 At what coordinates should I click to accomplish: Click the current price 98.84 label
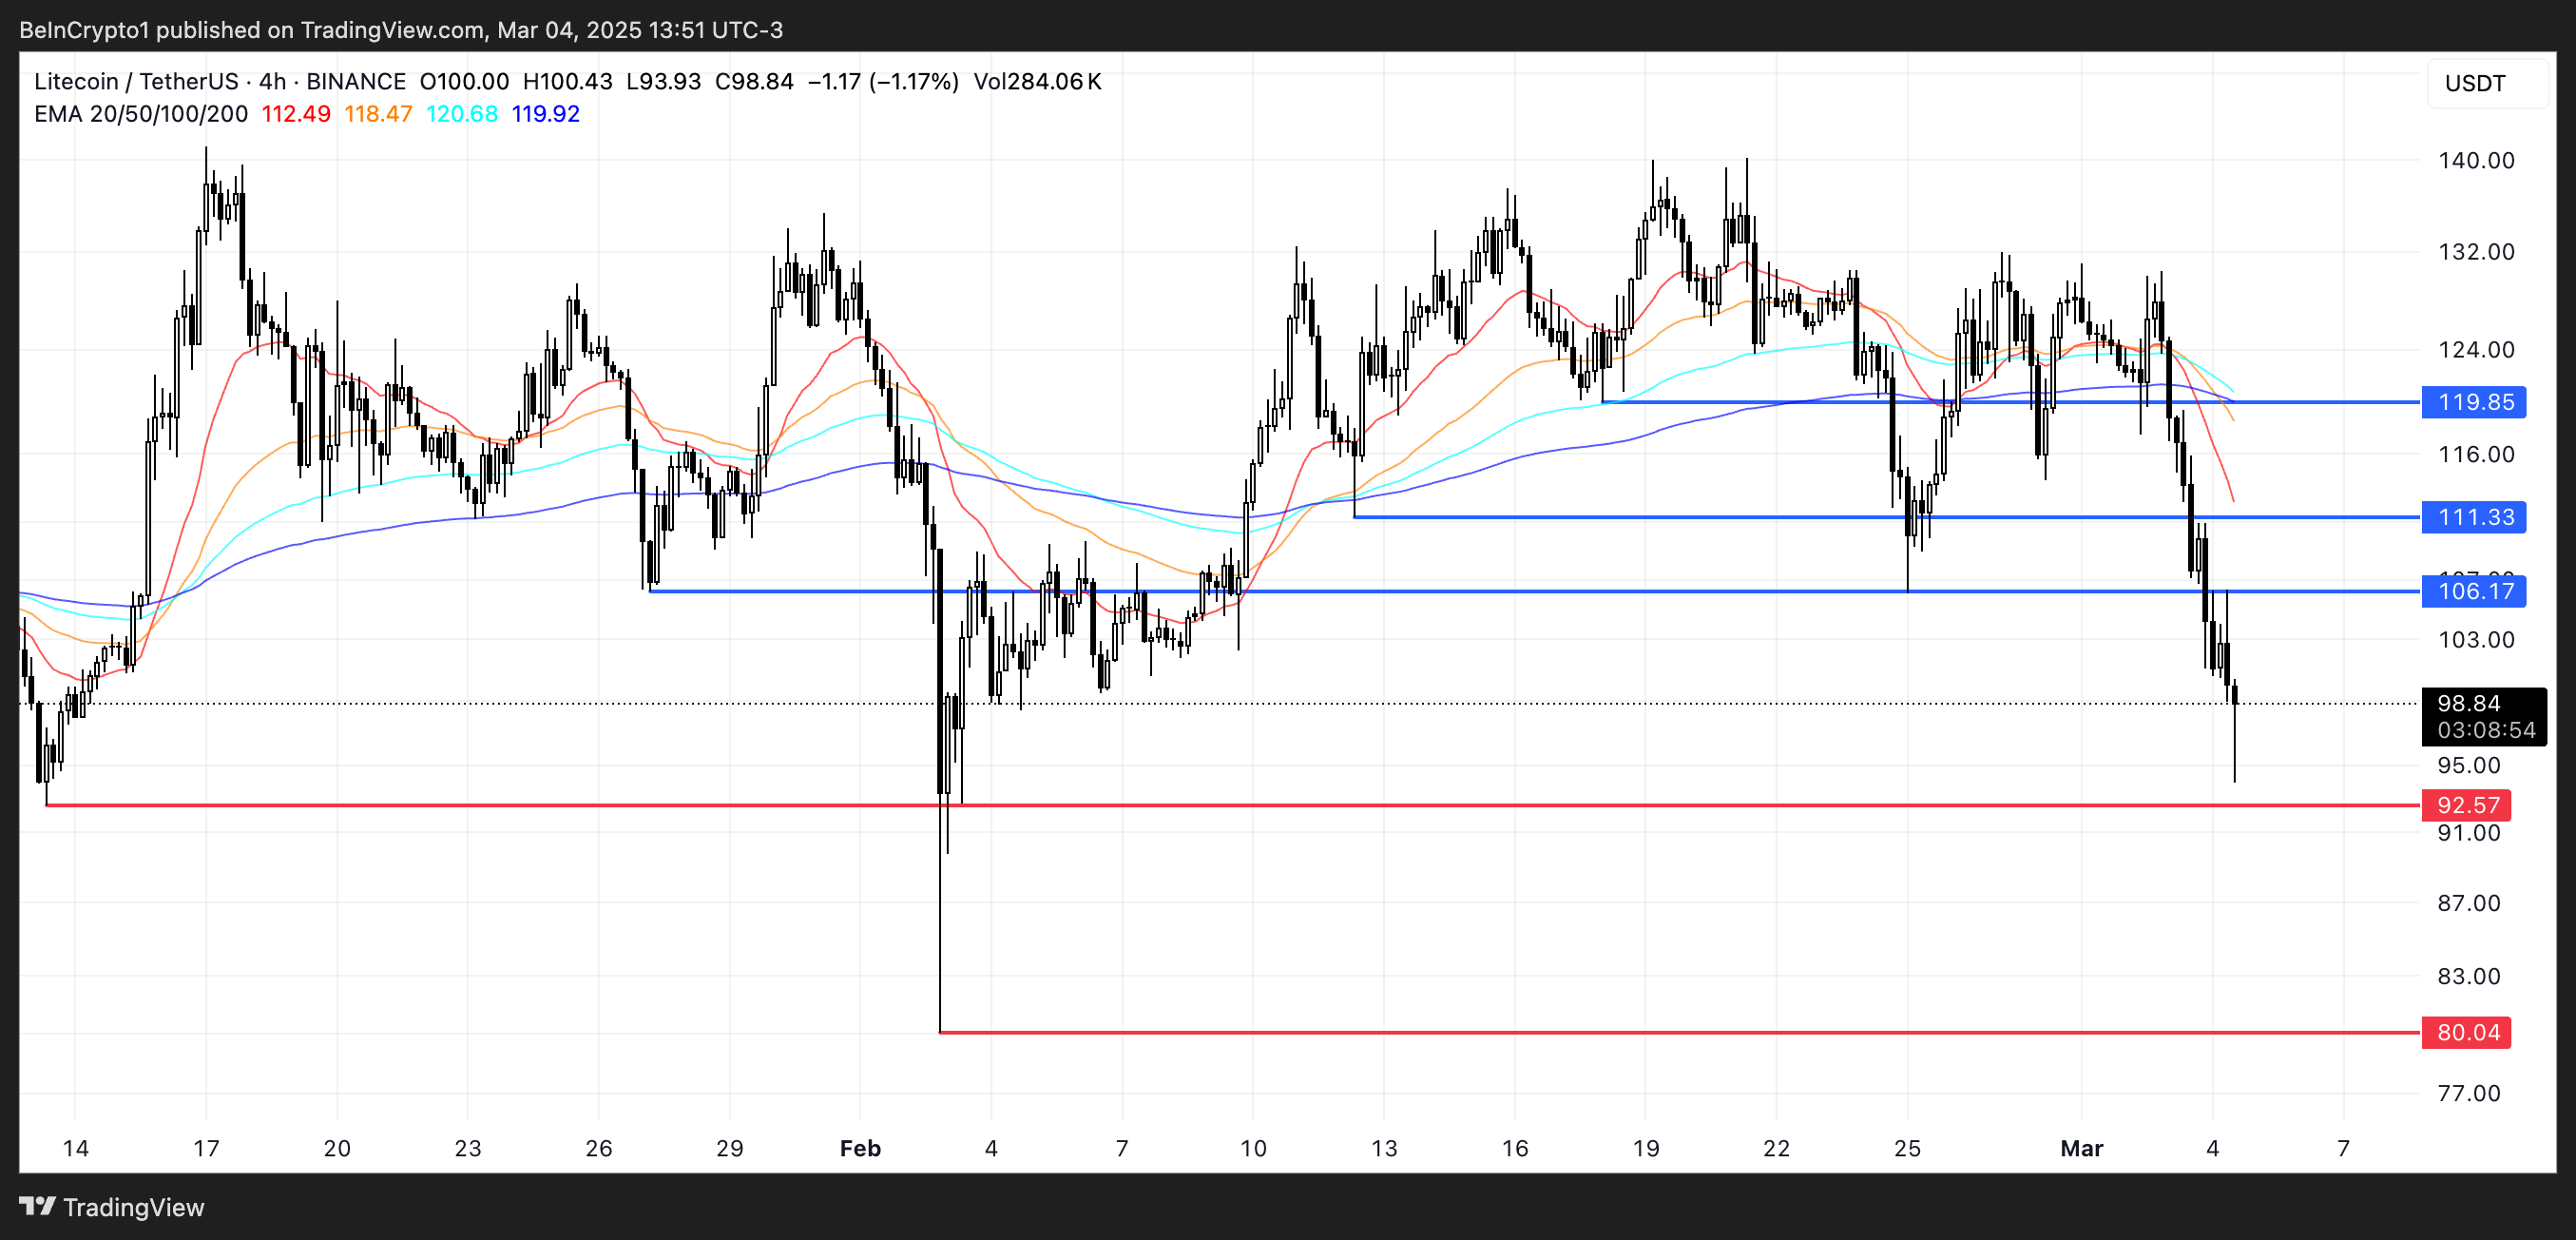pos(2469,704)
